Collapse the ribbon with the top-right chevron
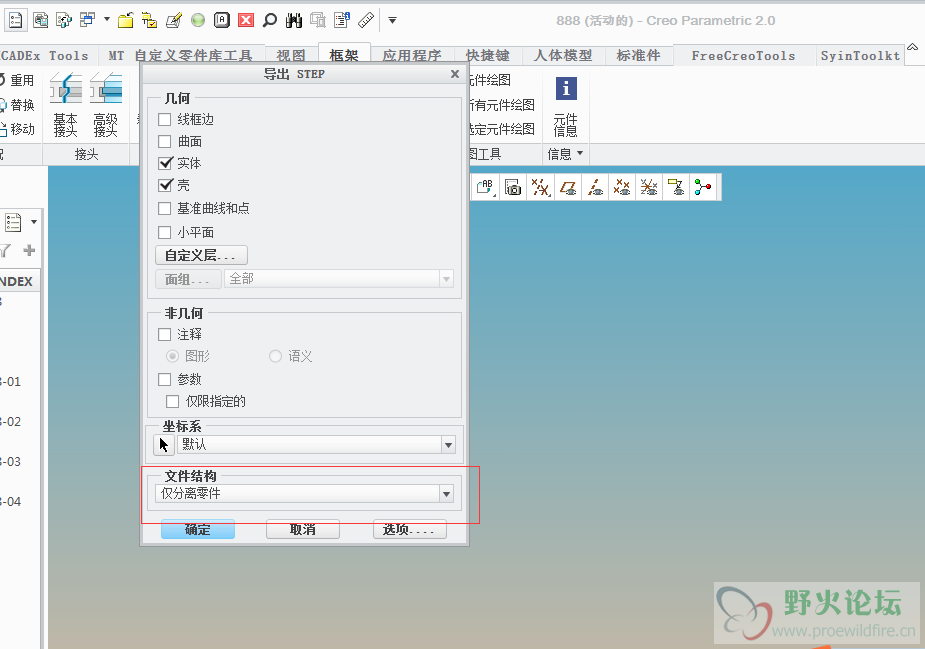 pos(912,47)
